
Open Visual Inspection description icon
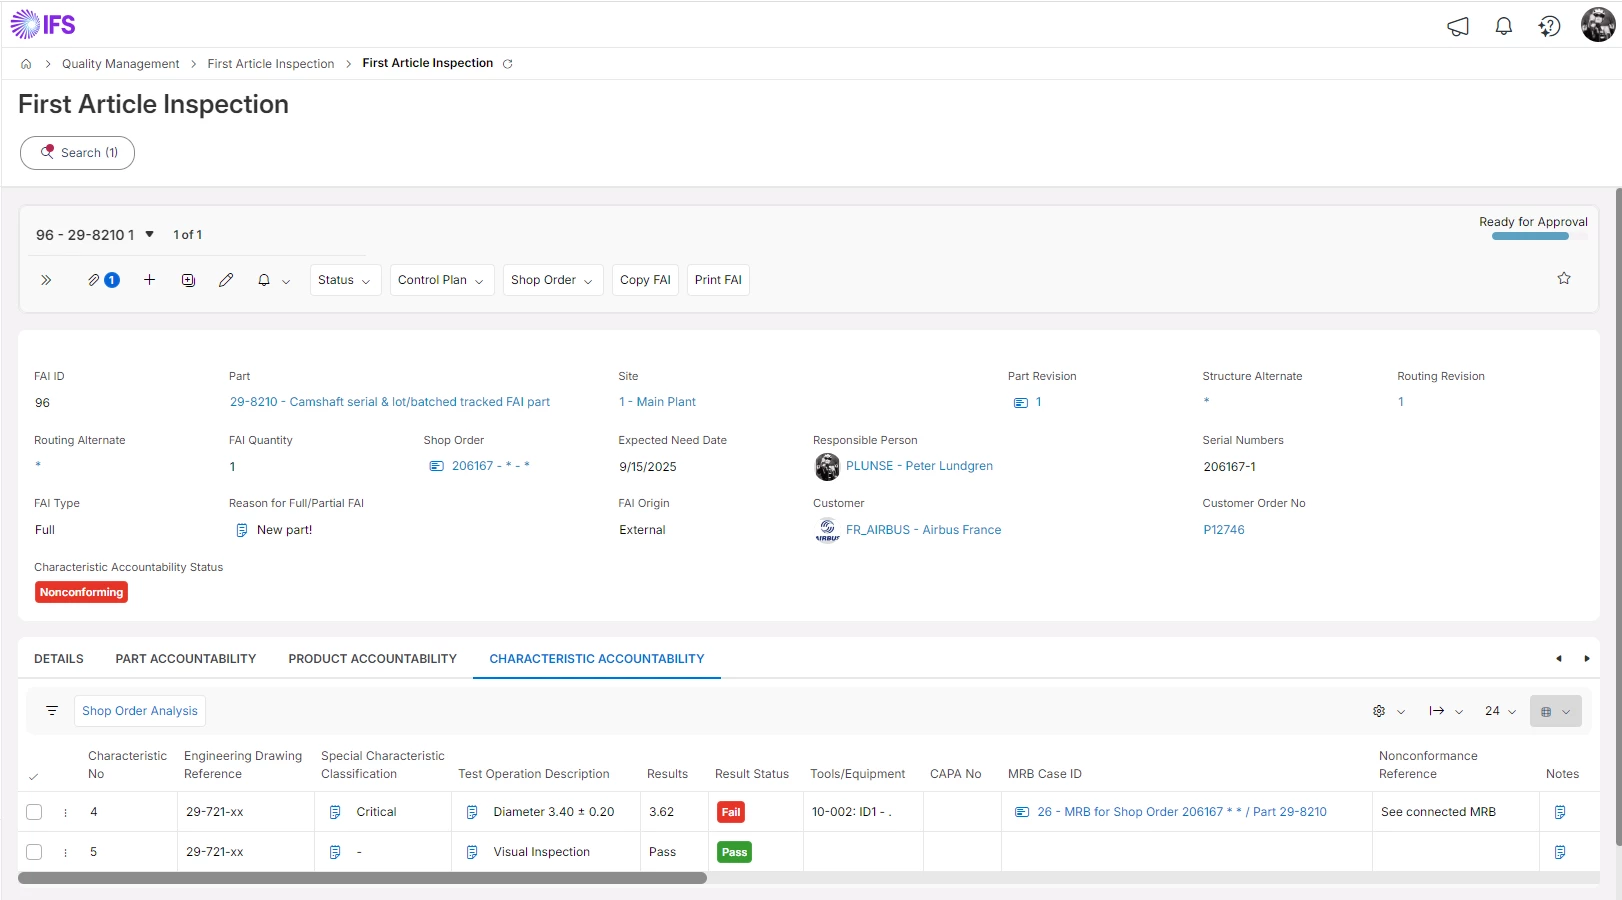[x=472, y=852]
